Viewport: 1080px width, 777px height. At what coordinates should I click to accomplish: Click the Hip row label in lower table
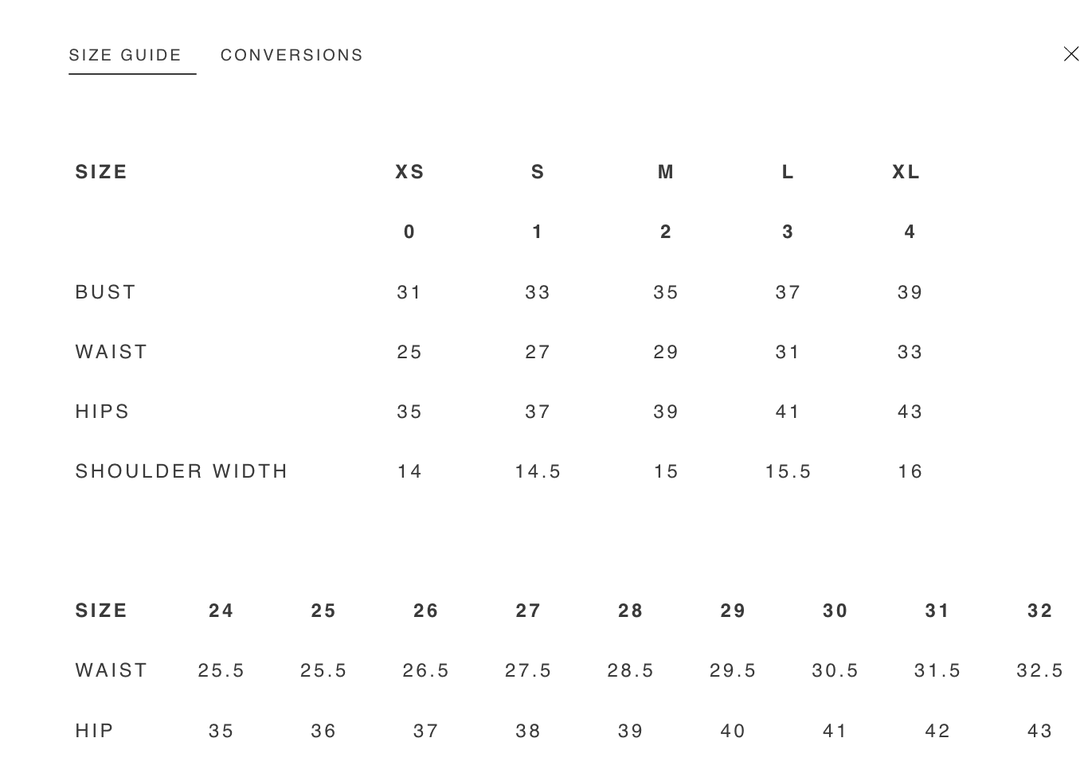click(x=94, y=730)
